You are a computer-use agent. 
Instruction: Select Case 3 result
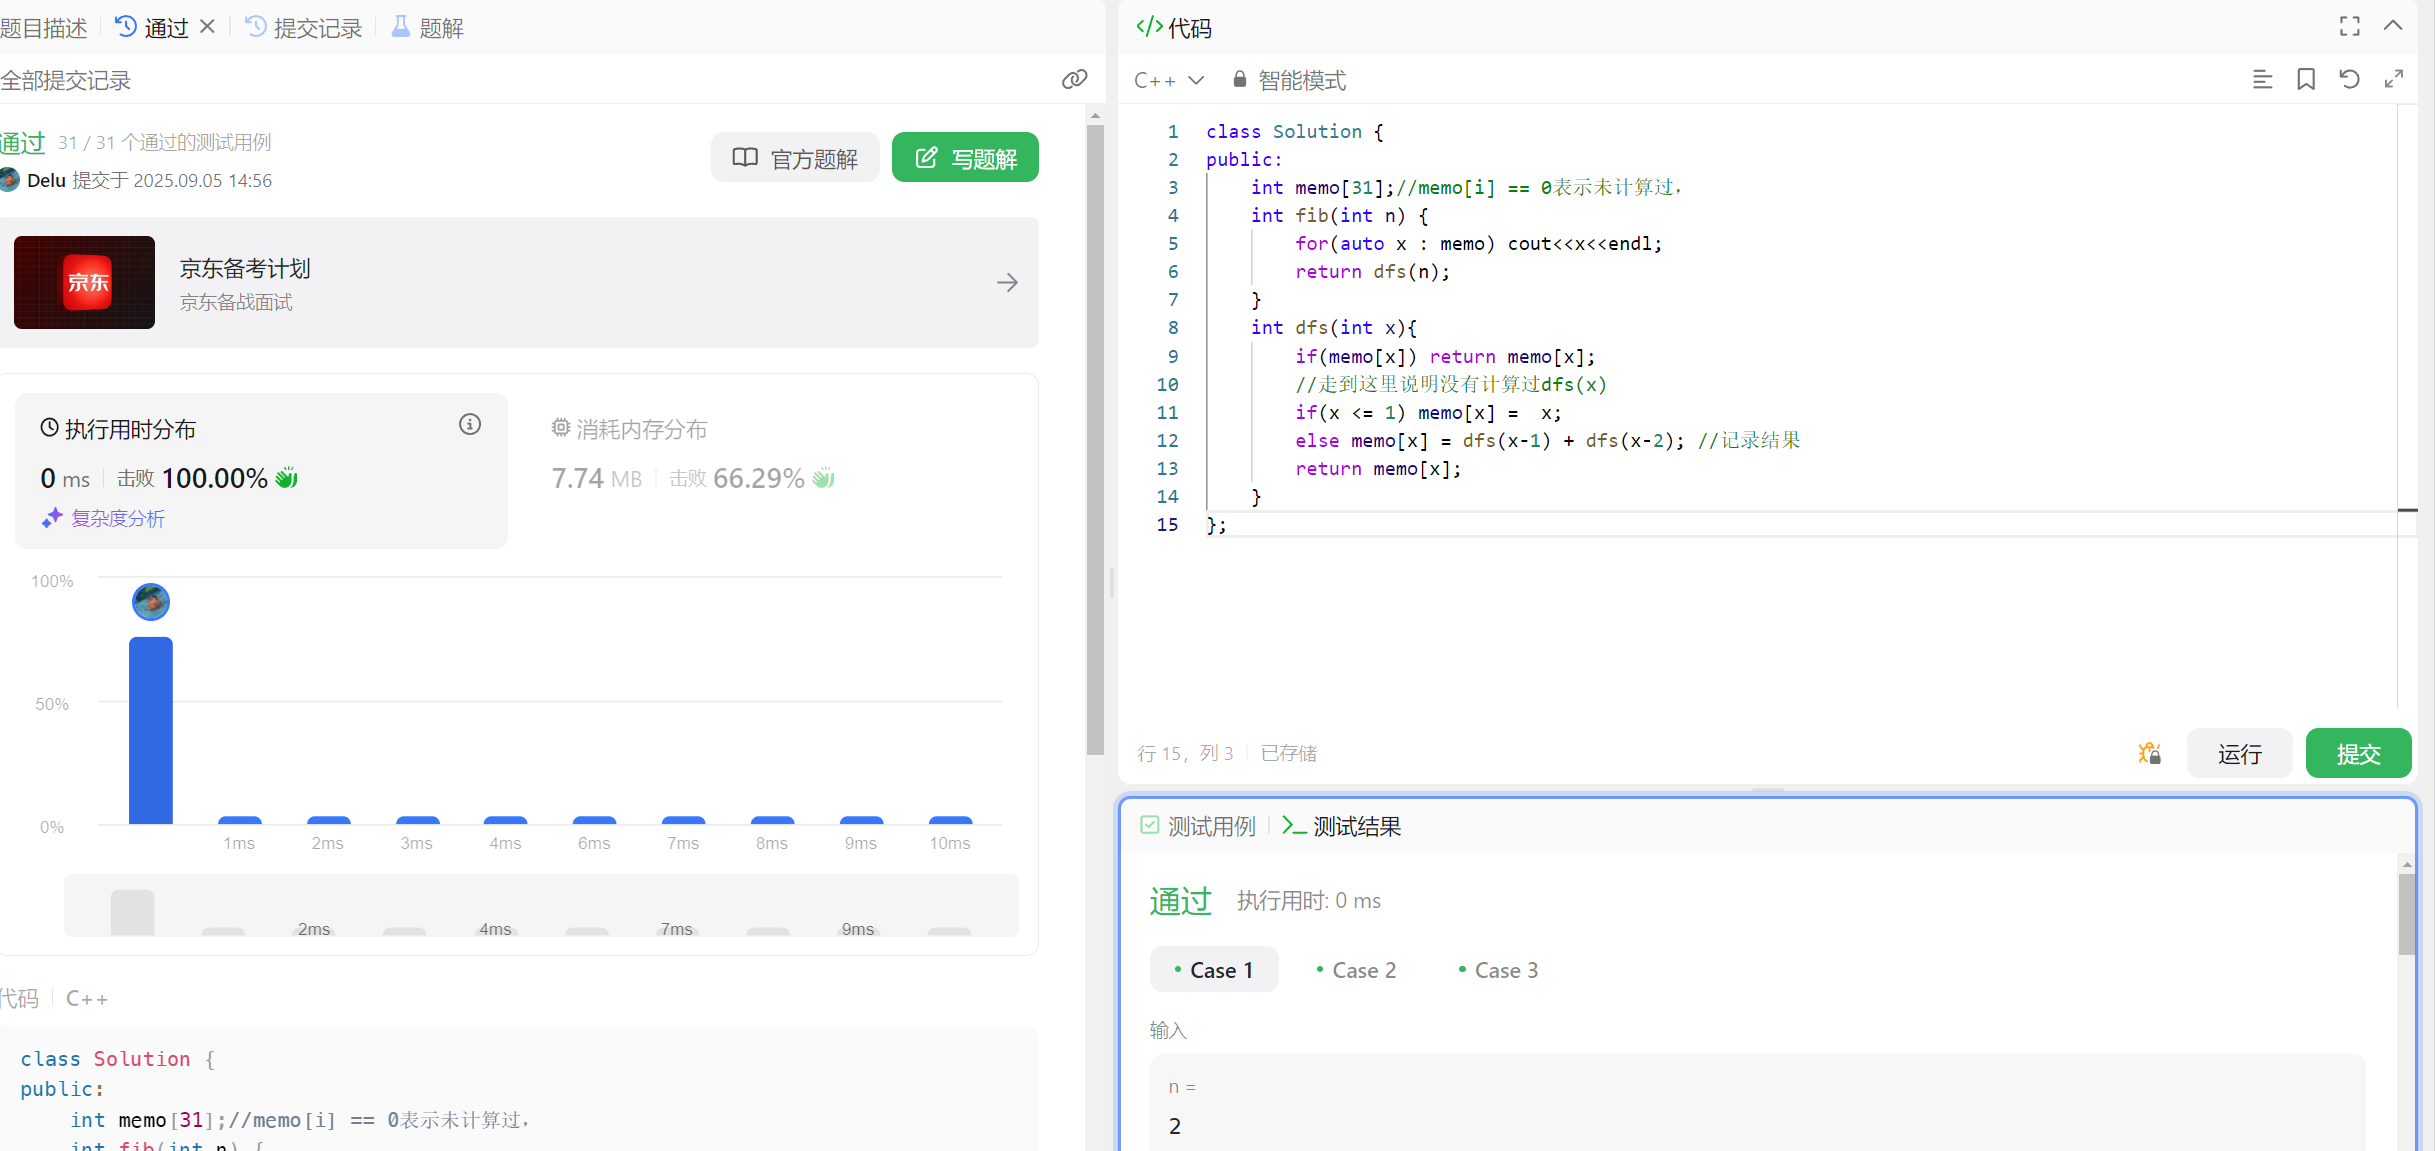pyautogui.click(x=1498, y=970)
